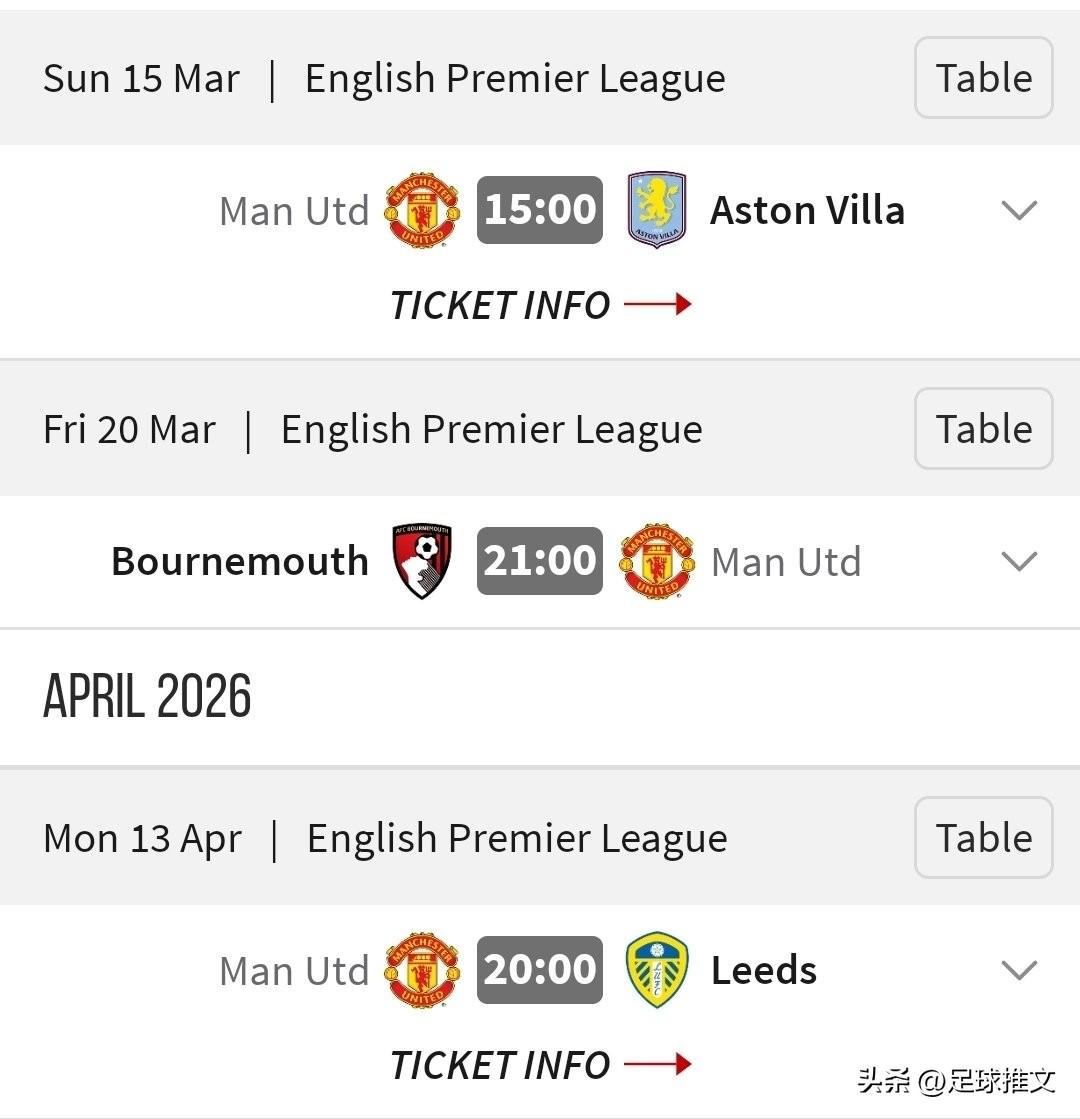The height and width of the screenshot is (1119, 1080).
Task: Click Man Utd crest in Aston Villa fixture
Action: (x=423, y=210)
